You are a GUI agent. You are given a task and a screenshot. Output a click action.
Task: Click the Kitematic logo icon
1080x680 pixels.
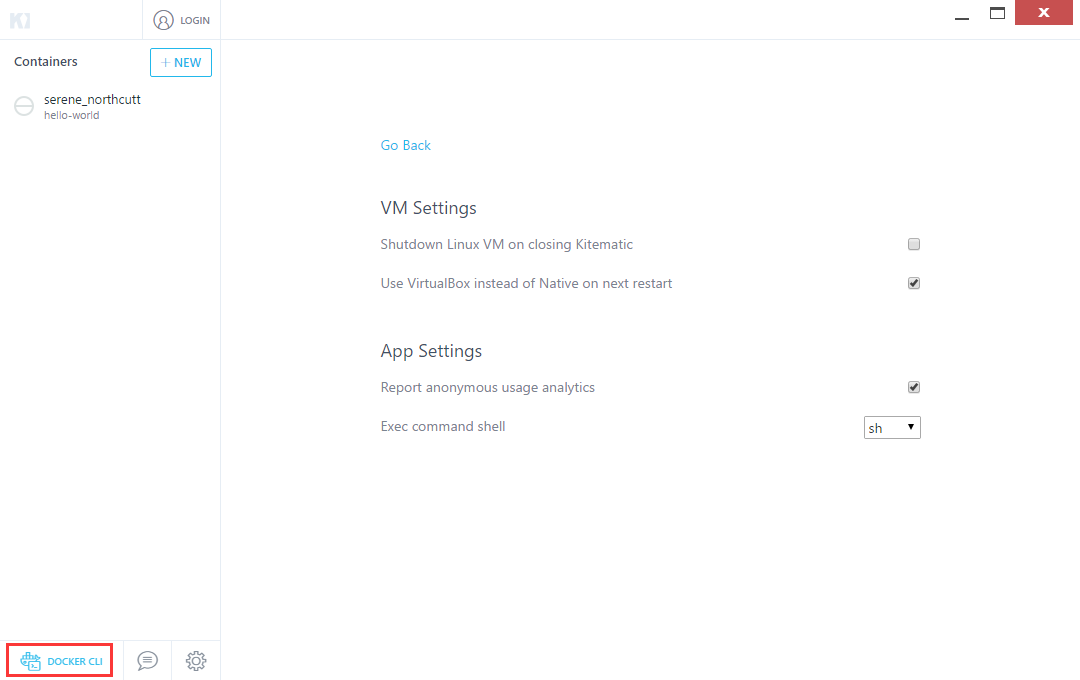(20, 20)
